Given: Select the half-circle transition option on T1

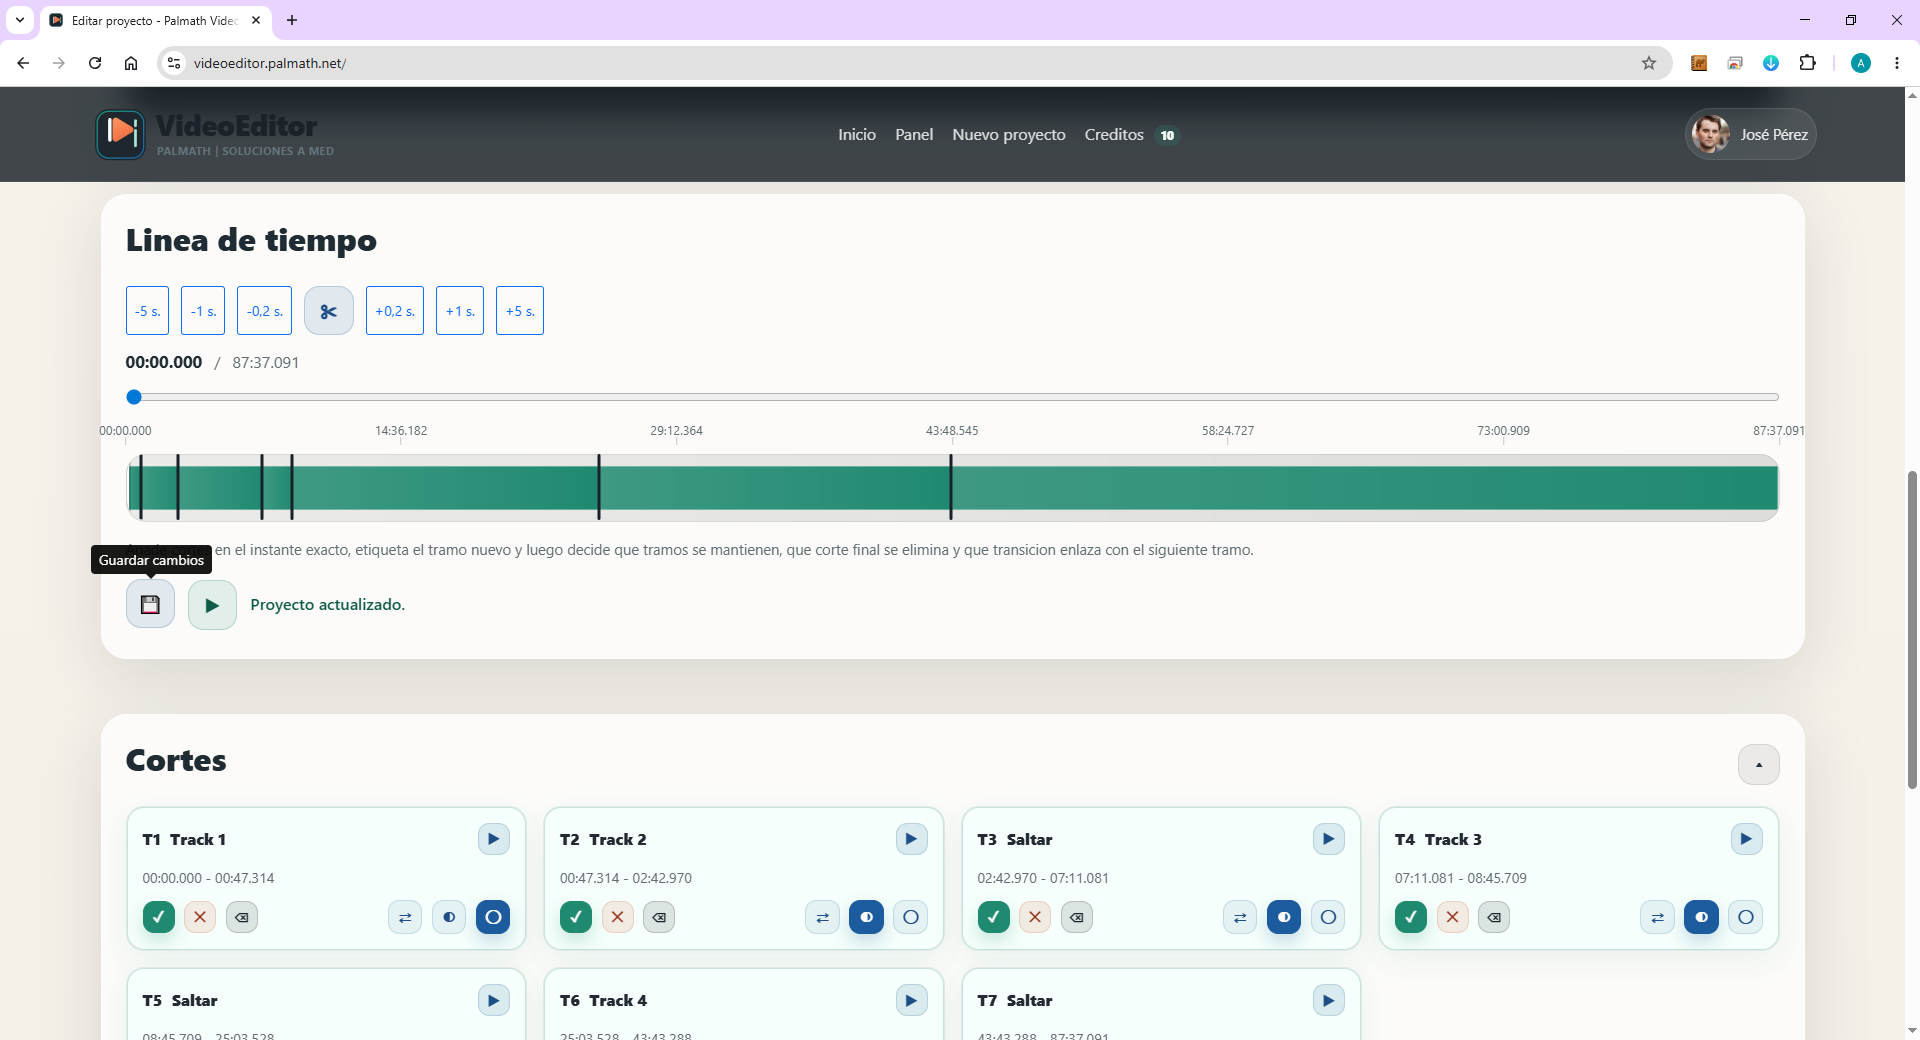Looking at the screenshot, I should [x=449, y=917].
